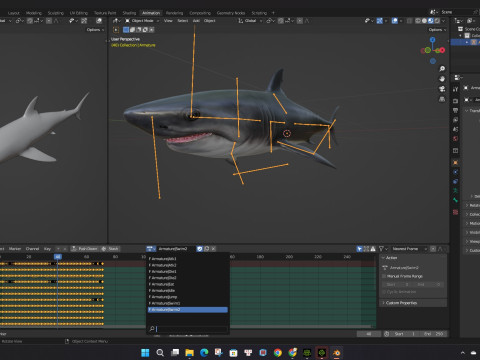Open the Nearest Frame snapping dropdown
Screen dimensions: 480x360
pyautogui.click(x=409, y=249)
